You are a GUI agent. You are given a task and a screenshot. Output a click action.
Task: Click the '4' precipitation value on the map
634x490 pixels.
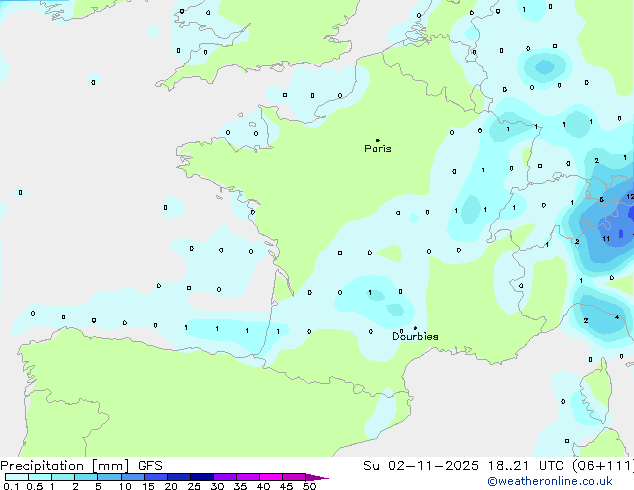click(x=617, y=317)
